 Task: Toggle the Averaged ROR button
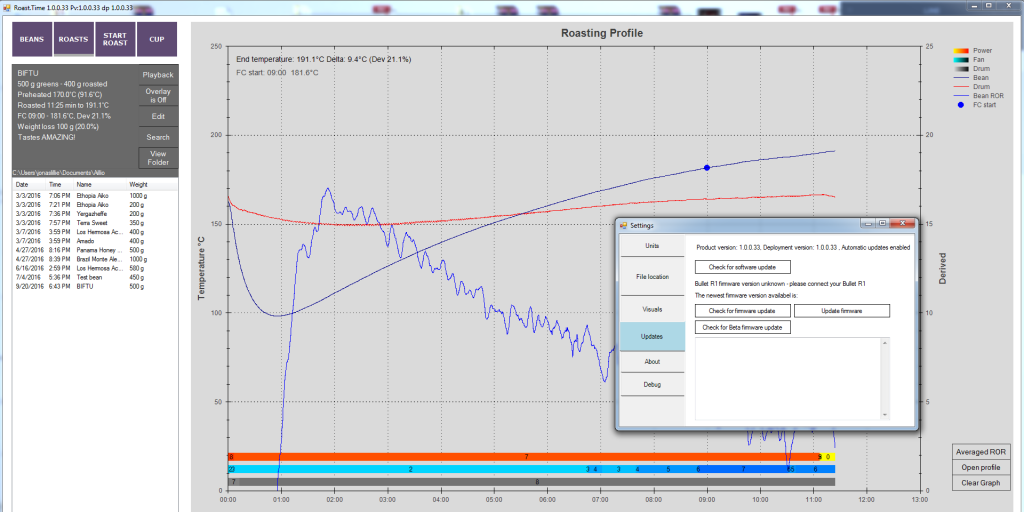coord(981,452)
